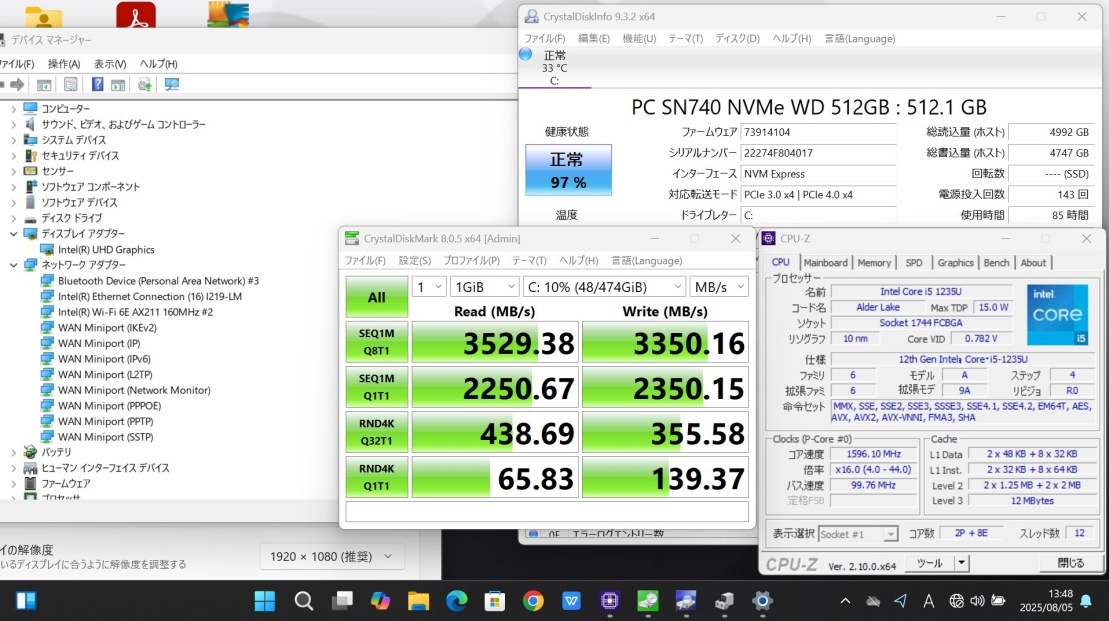The image size is (1109, 621).
Task: Switch to the Bench tab in CPU-Z
Action: (997, 262)
